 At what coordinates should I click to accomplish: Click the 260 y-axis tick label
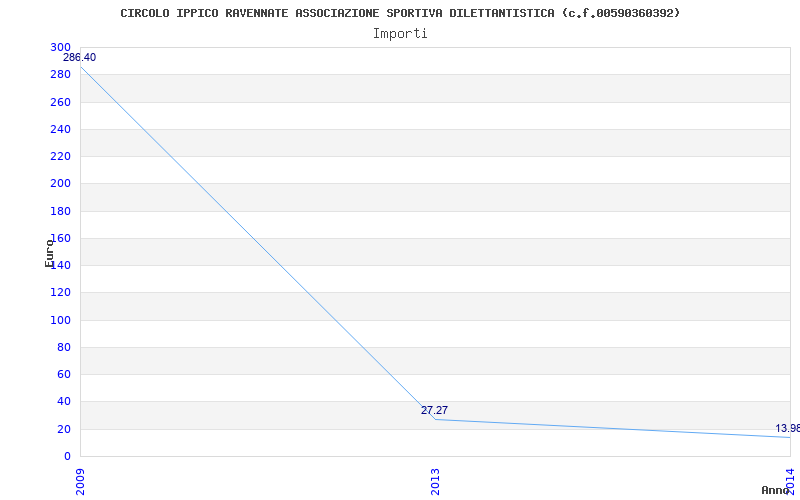point(60,102)
